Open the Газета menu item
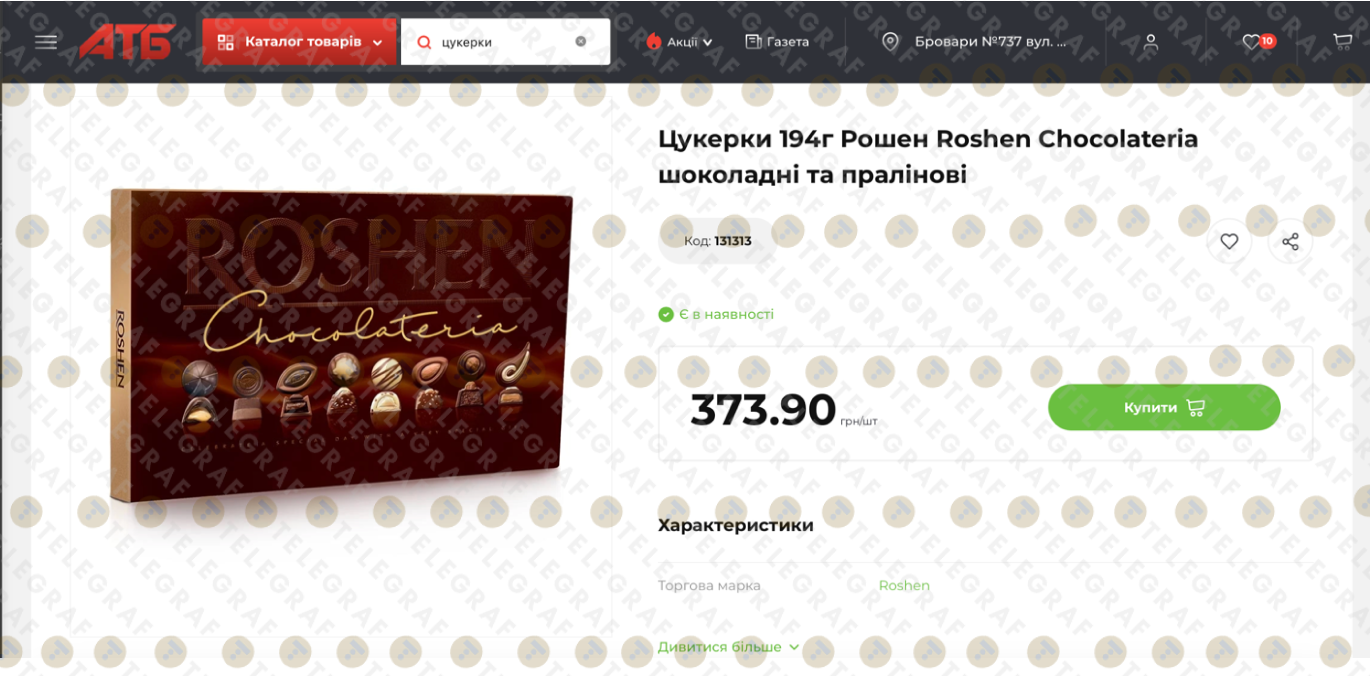The height and width of the screenshot is (676, 1370). (777, 42)
